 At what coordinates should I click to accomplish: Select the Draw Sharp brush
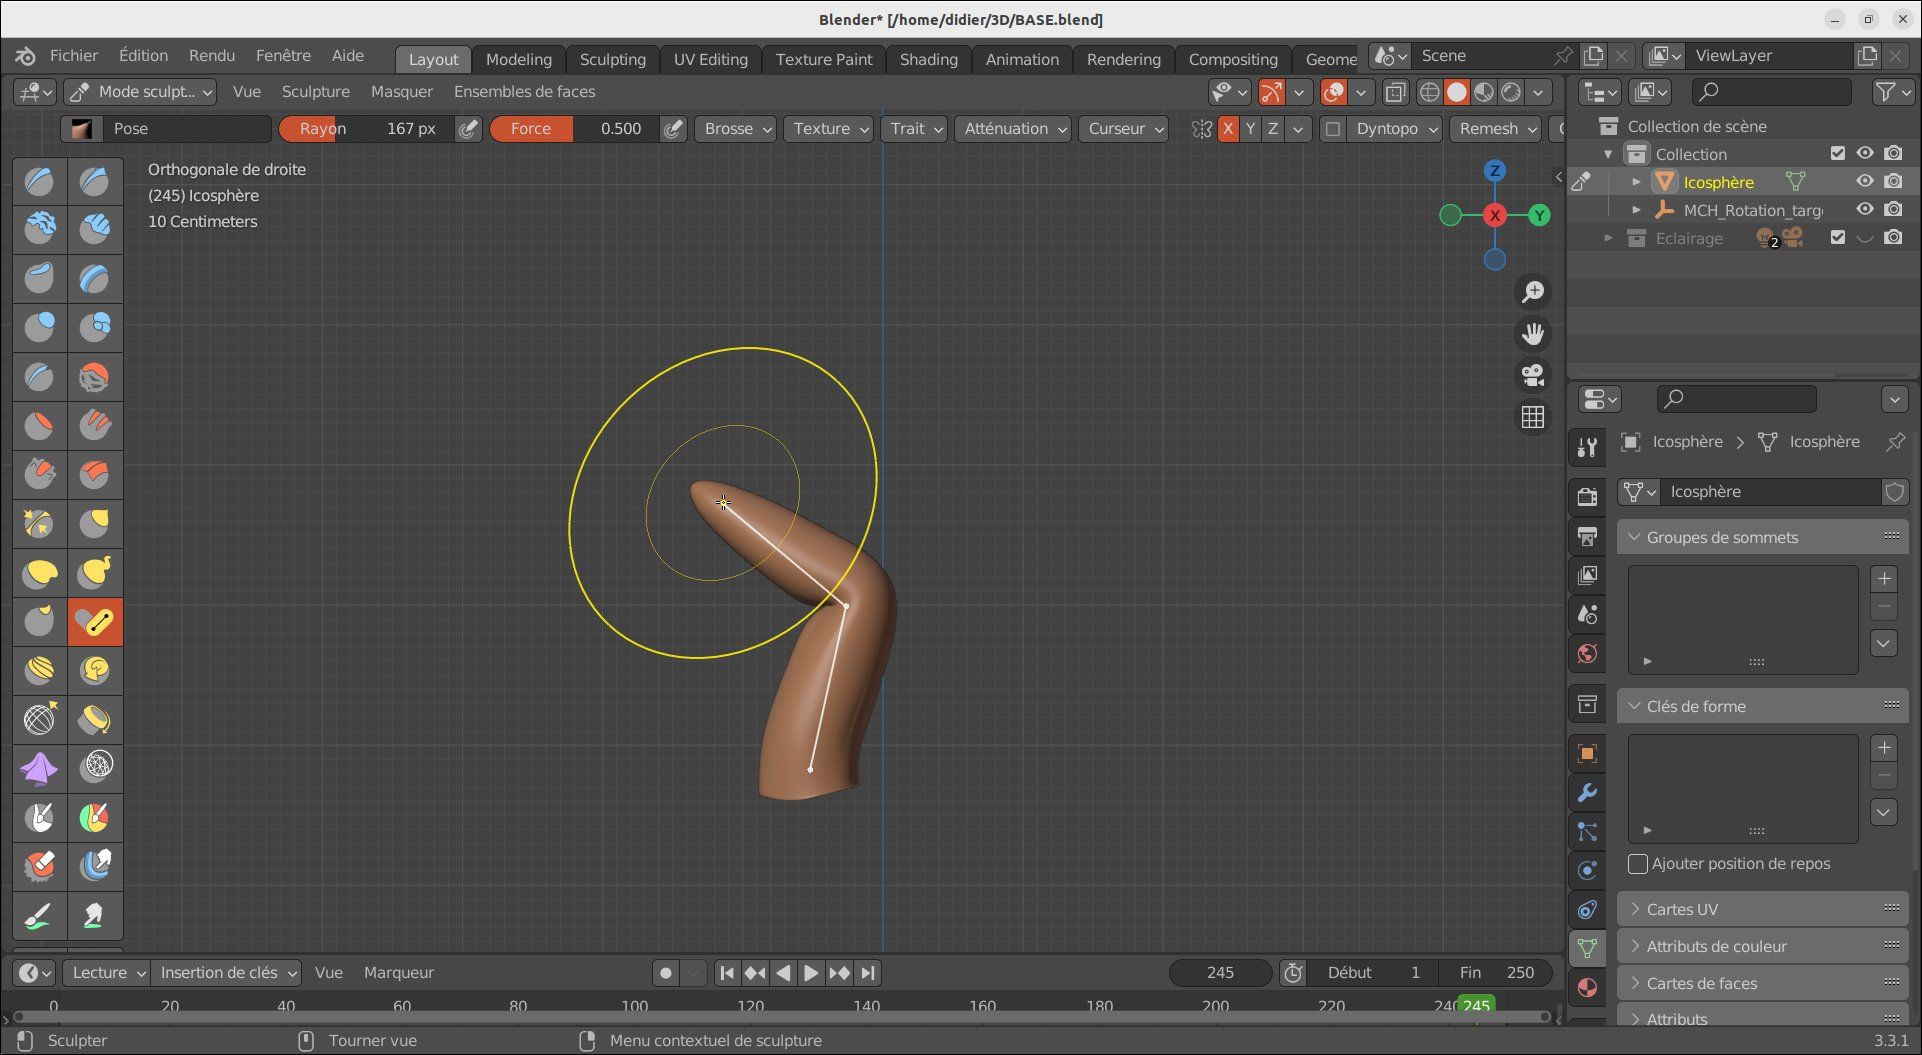(x=95, y=181)
